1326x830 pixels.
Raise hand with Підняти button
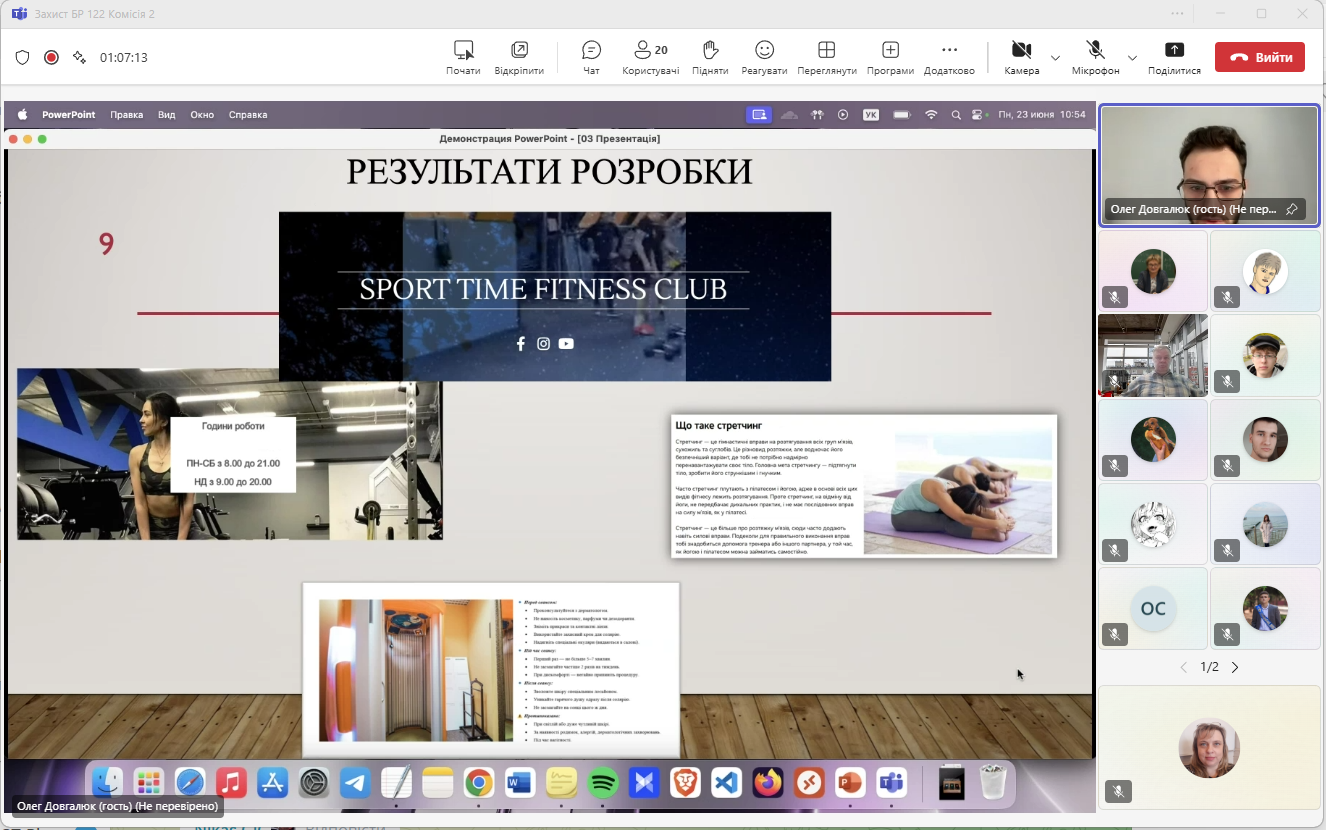(x=710, y=57)
